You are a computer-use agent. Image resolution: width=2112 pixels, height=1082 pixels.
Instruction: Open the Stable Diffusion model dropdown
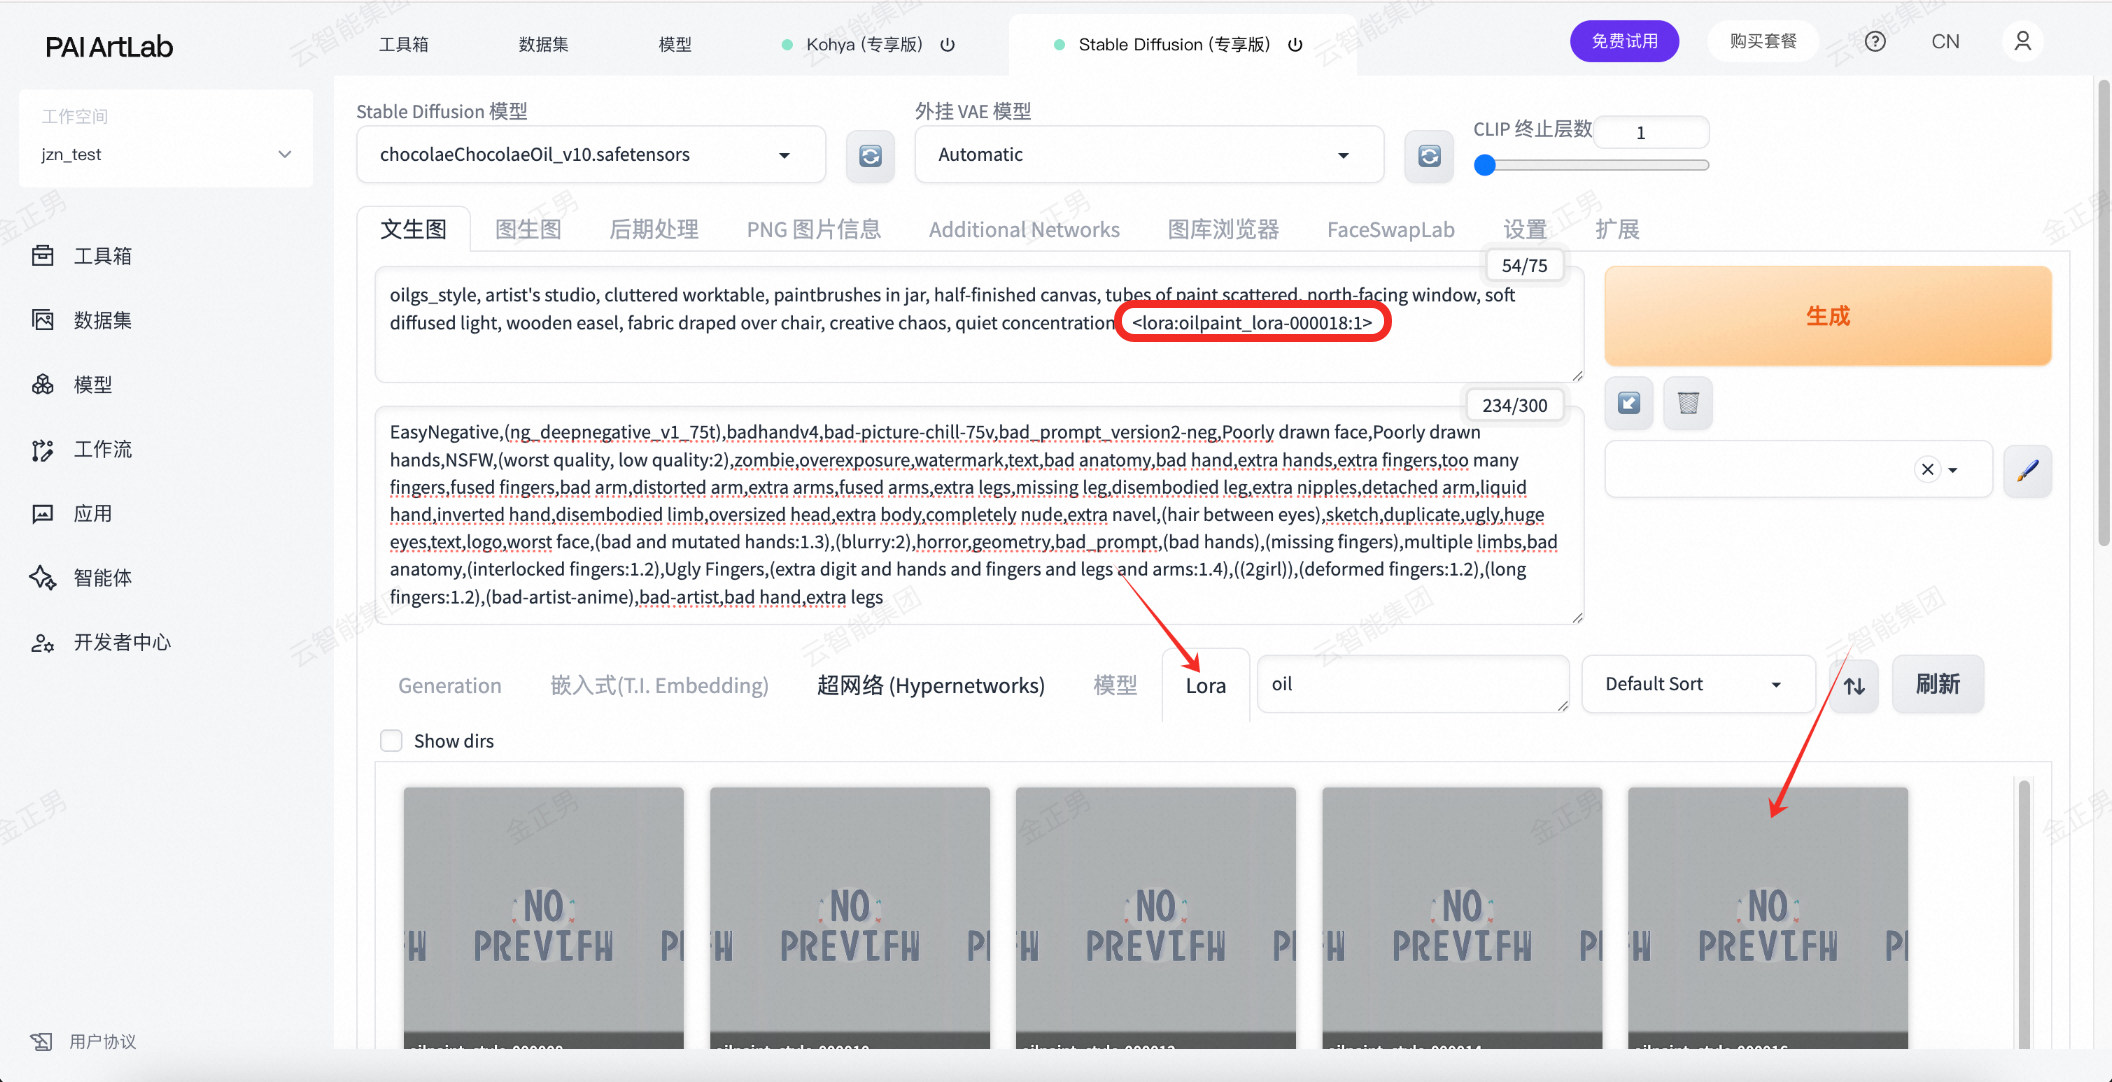point(590,155)
